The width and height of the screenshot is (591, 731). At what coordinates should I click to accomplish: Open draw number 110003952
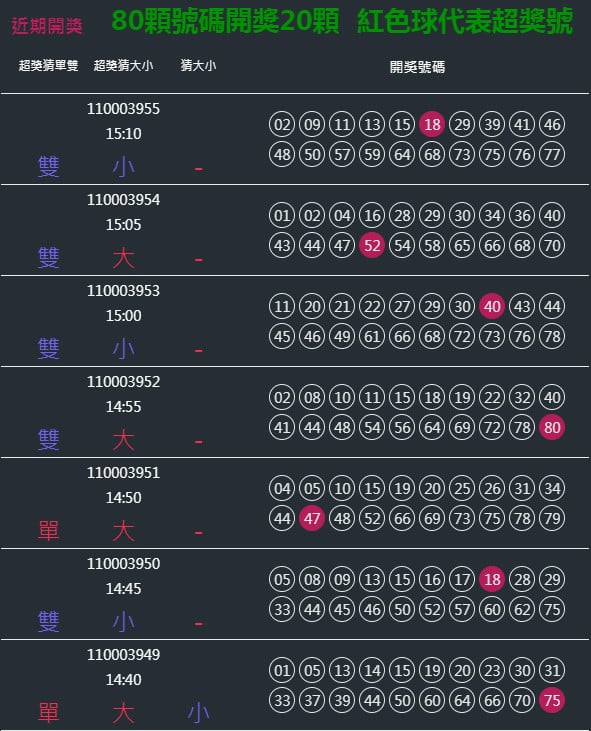(x=124, y=382)
